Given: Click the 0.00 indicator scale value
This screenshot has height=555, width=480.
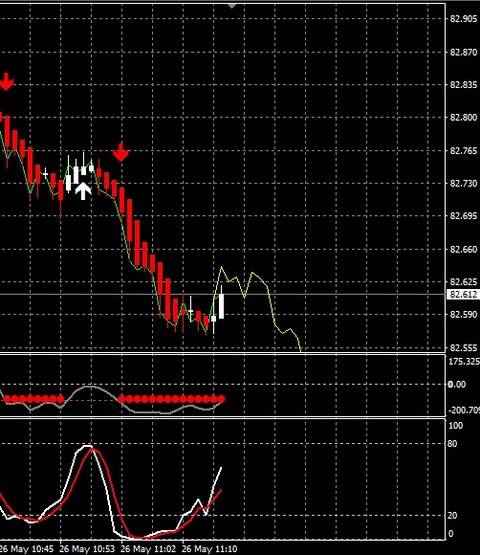Looking at the screenshot, I should 457,384.
